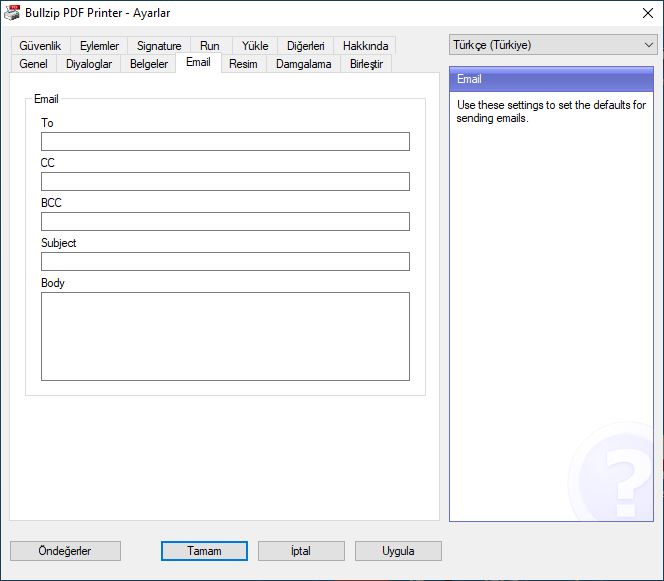Click inside the Body text area

[225, 336]
